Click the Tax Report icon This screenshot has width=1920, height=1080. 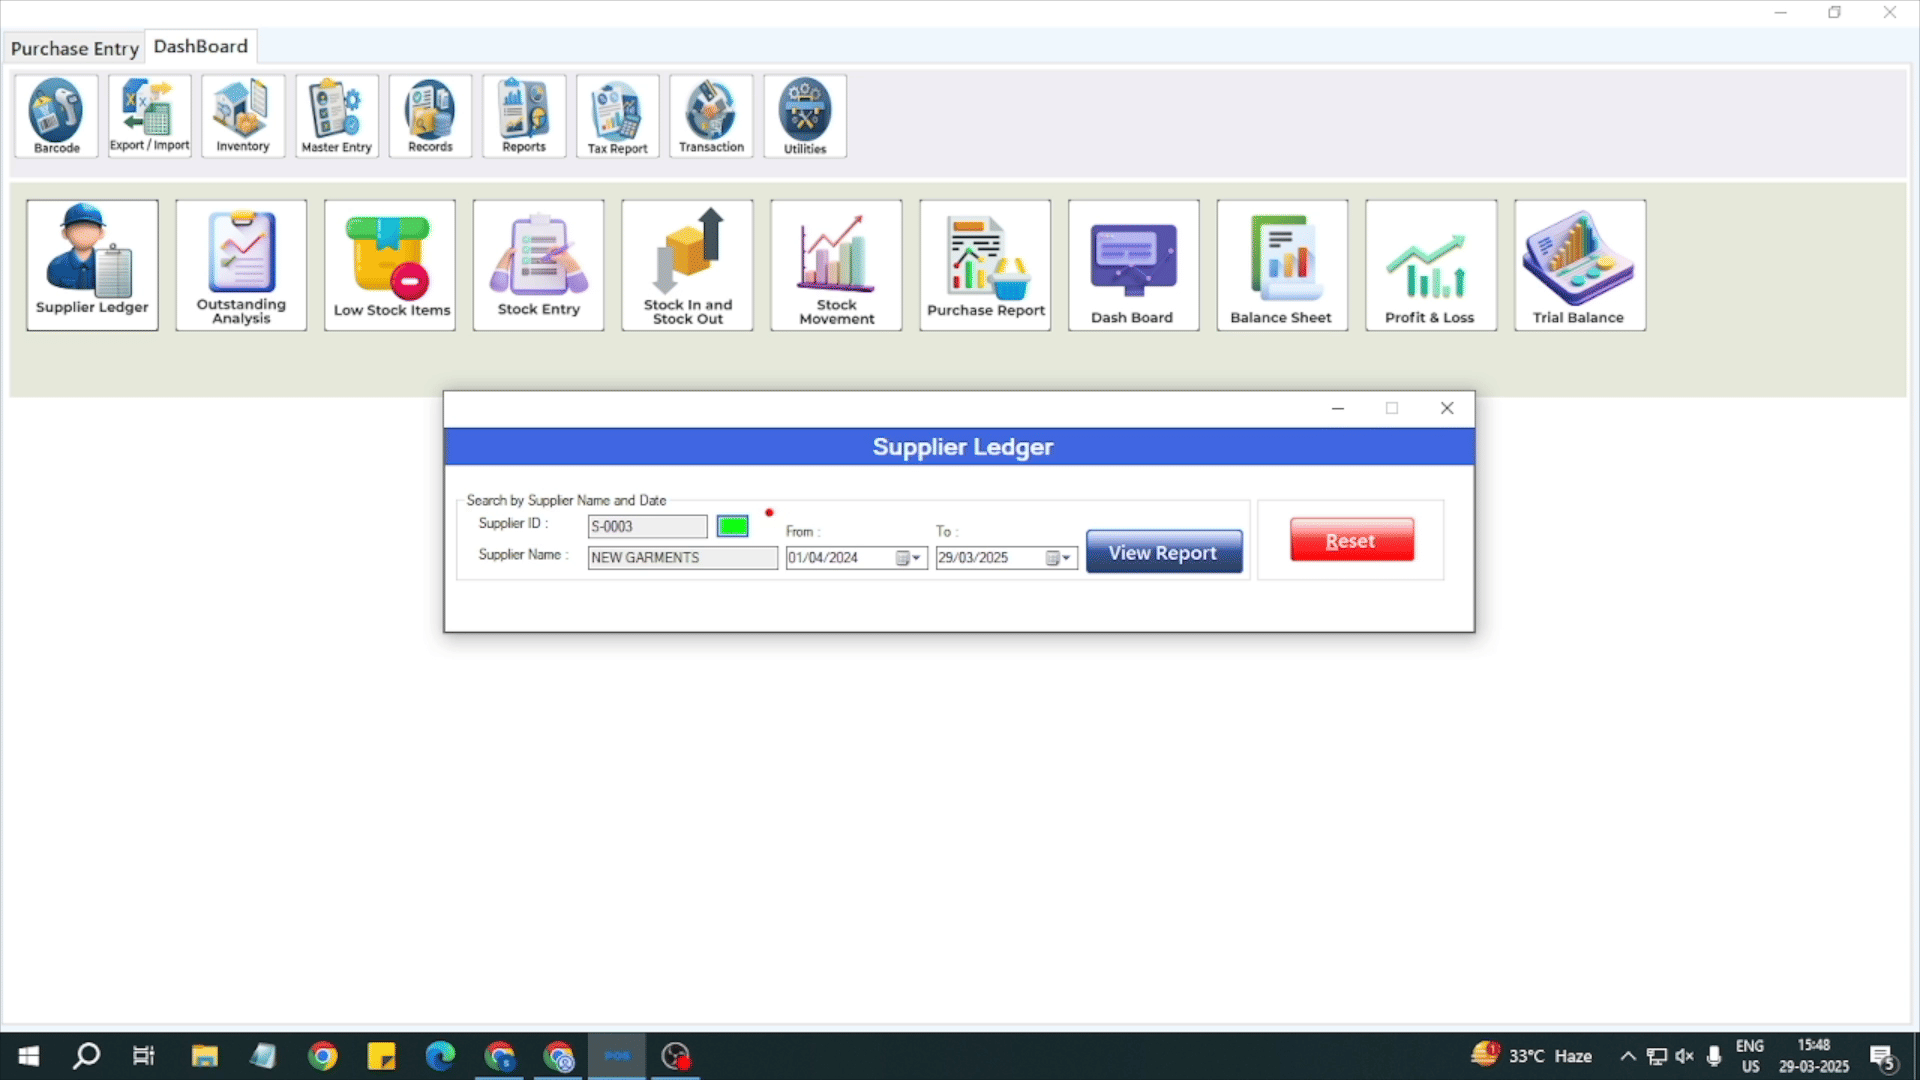point(617,116)
